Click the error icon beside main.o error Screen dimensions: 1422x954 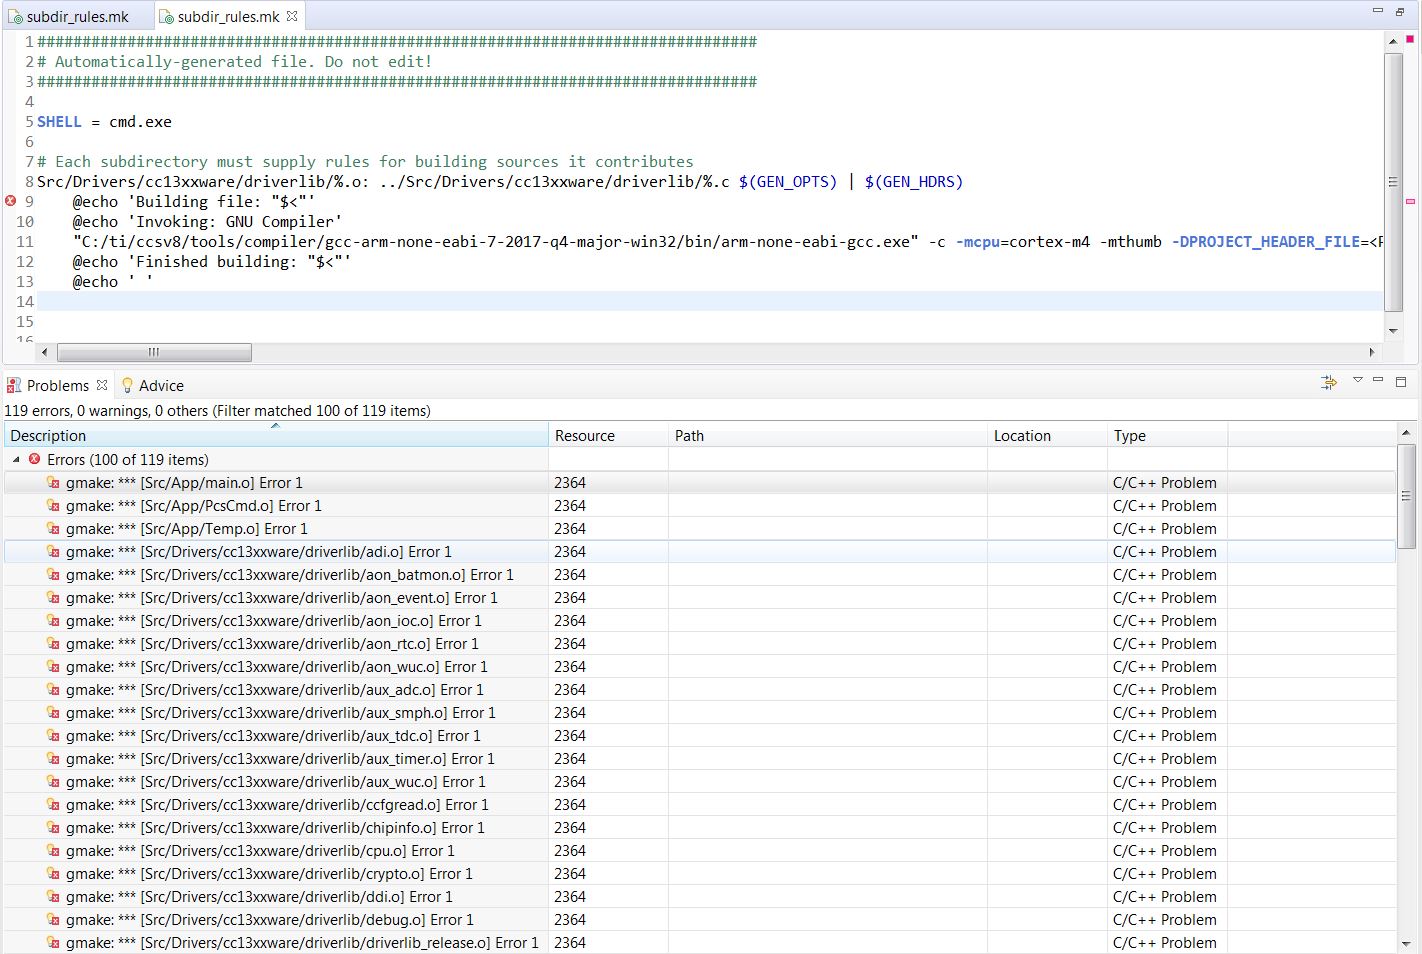pos(53,483)
